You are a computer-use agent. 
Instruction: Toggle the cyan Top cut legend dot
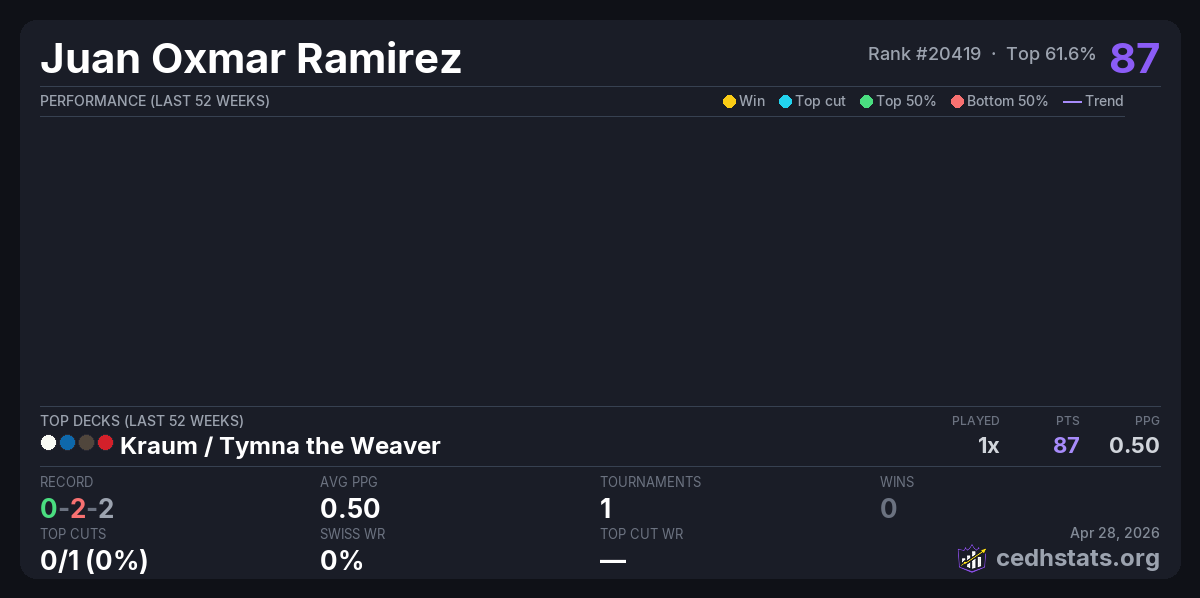785,101
